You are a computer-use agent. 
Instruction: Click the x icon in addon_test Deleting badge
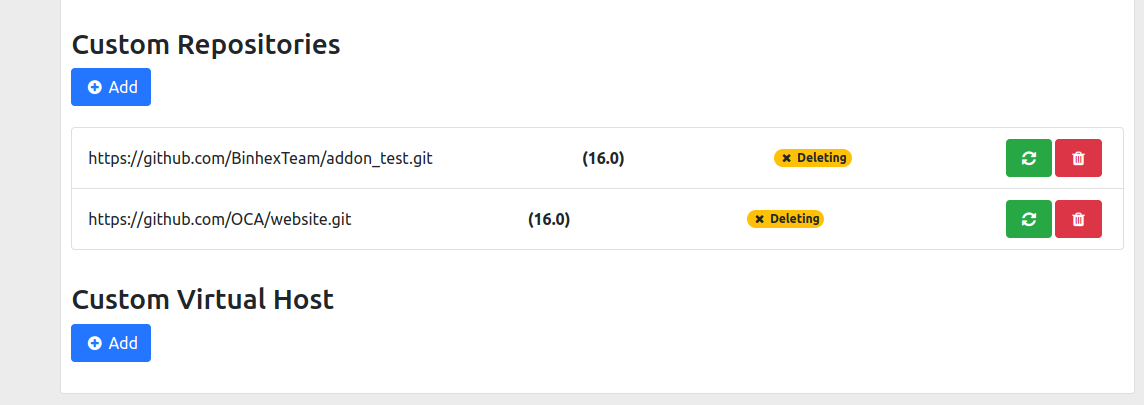click(x=787, y=158)
